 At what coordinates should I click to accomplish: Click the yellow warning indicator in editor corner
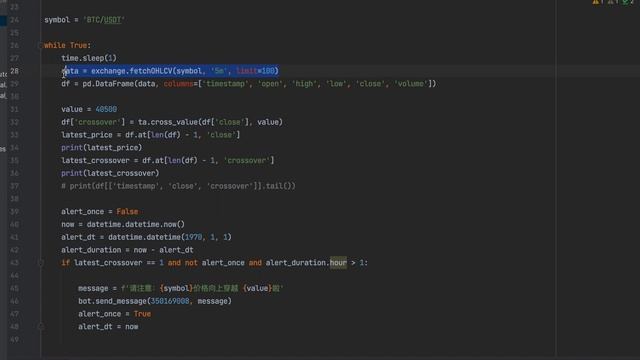[x=597, y=2]
